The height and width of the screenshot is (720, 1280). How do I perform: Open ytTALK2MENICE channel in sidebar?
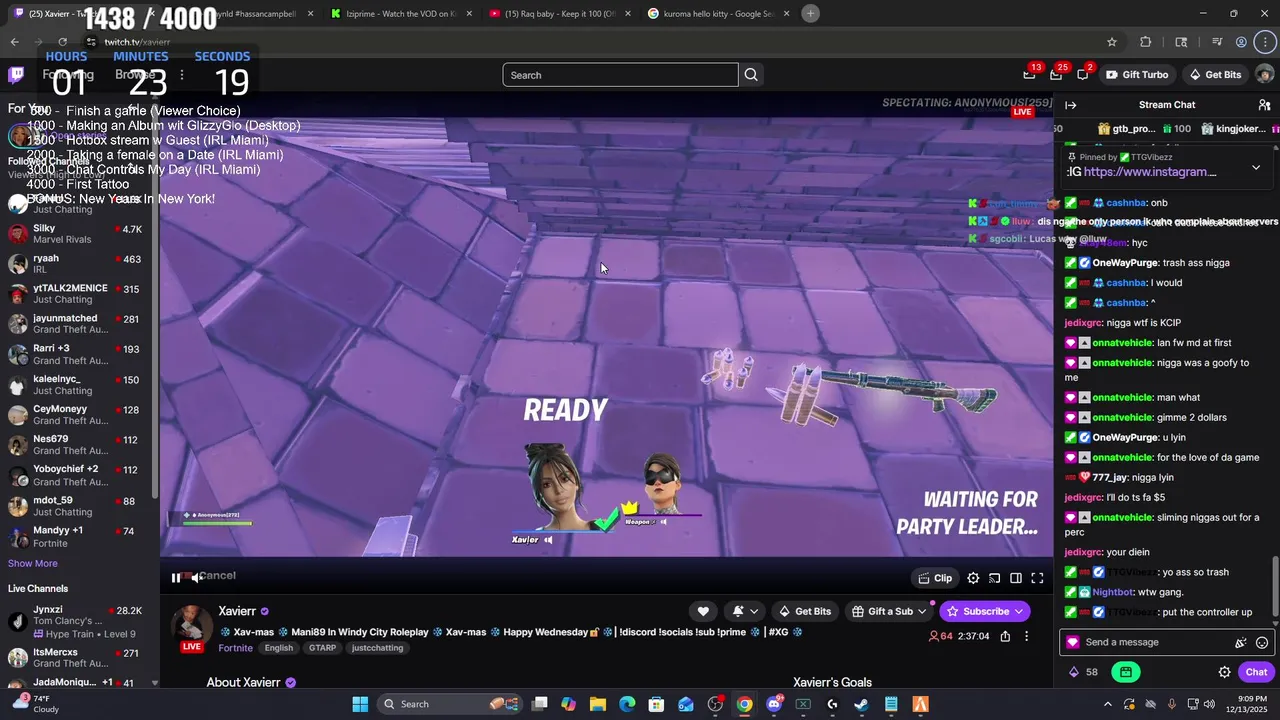point(77,294)
